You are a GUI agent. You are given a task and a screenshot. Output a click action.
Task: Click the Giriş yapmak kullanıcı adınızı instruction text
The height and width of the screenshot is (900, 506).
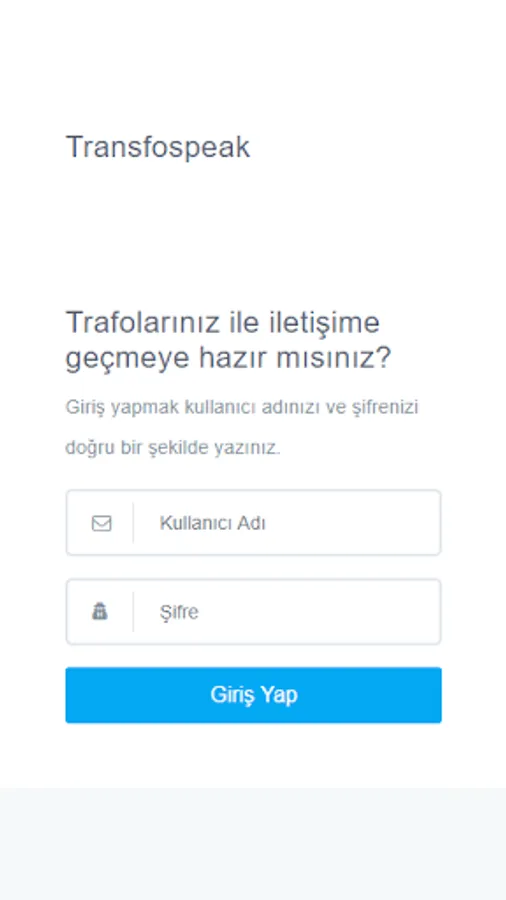pos(242,408)
